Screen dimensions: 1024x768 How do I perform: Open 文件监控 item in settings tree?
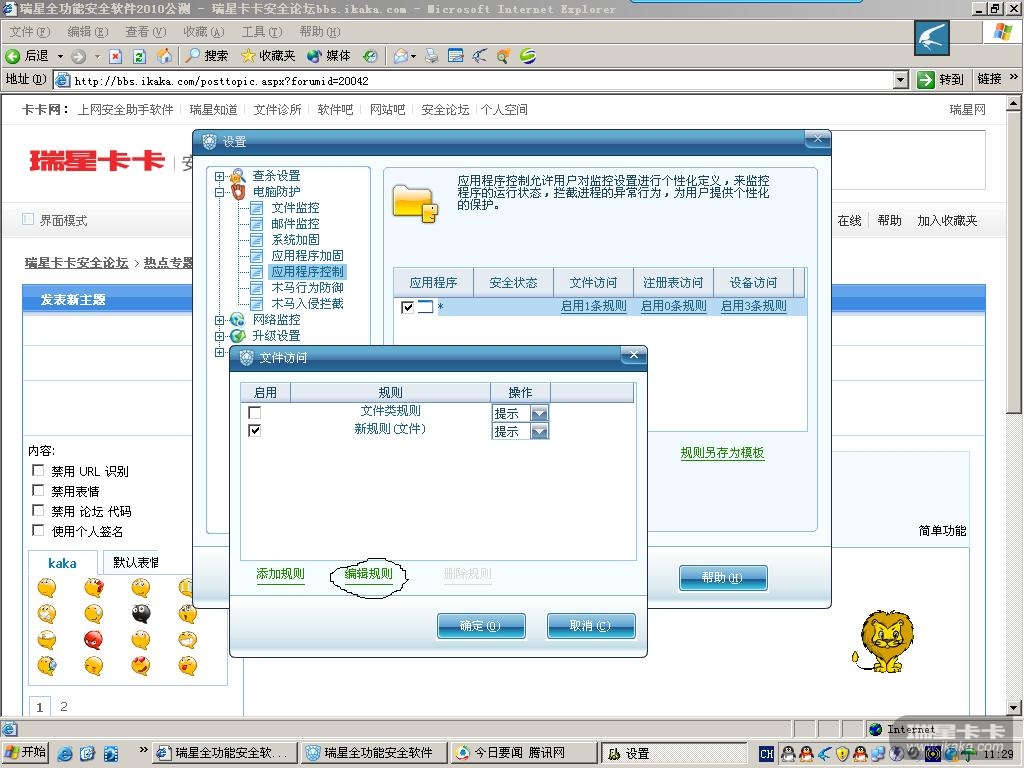(x=295, y=208)
